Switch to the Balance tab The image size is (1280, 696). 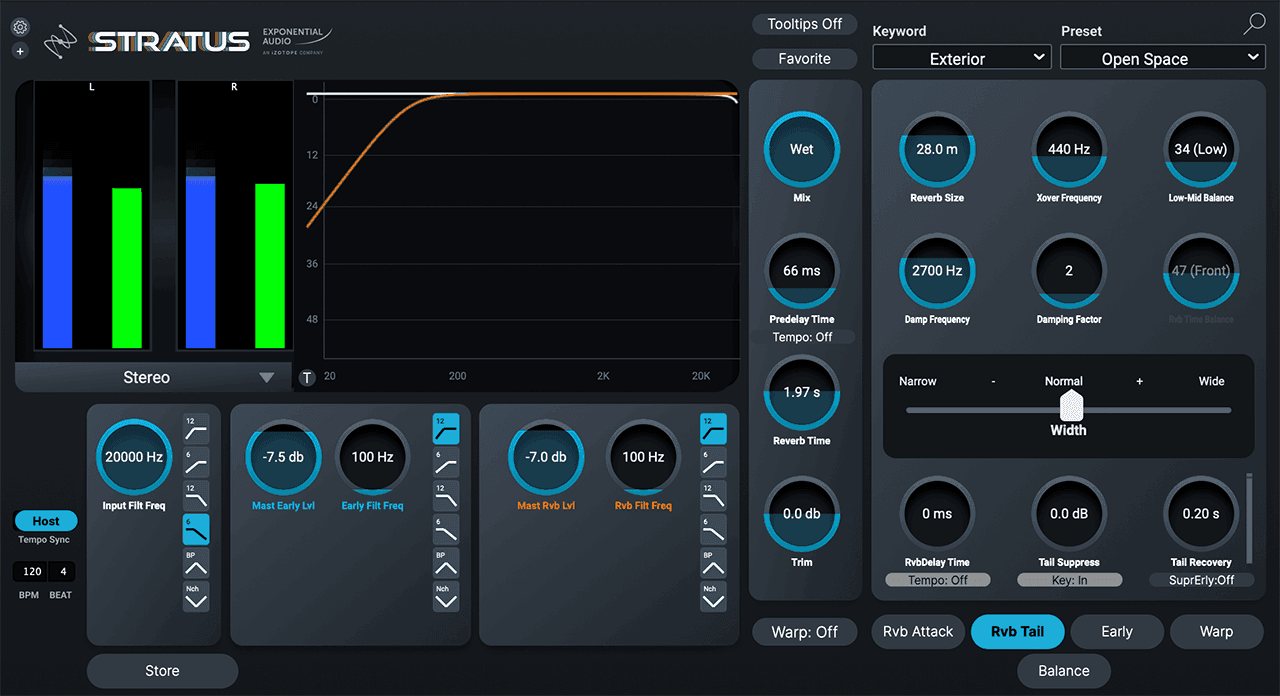pos(1064,671)
